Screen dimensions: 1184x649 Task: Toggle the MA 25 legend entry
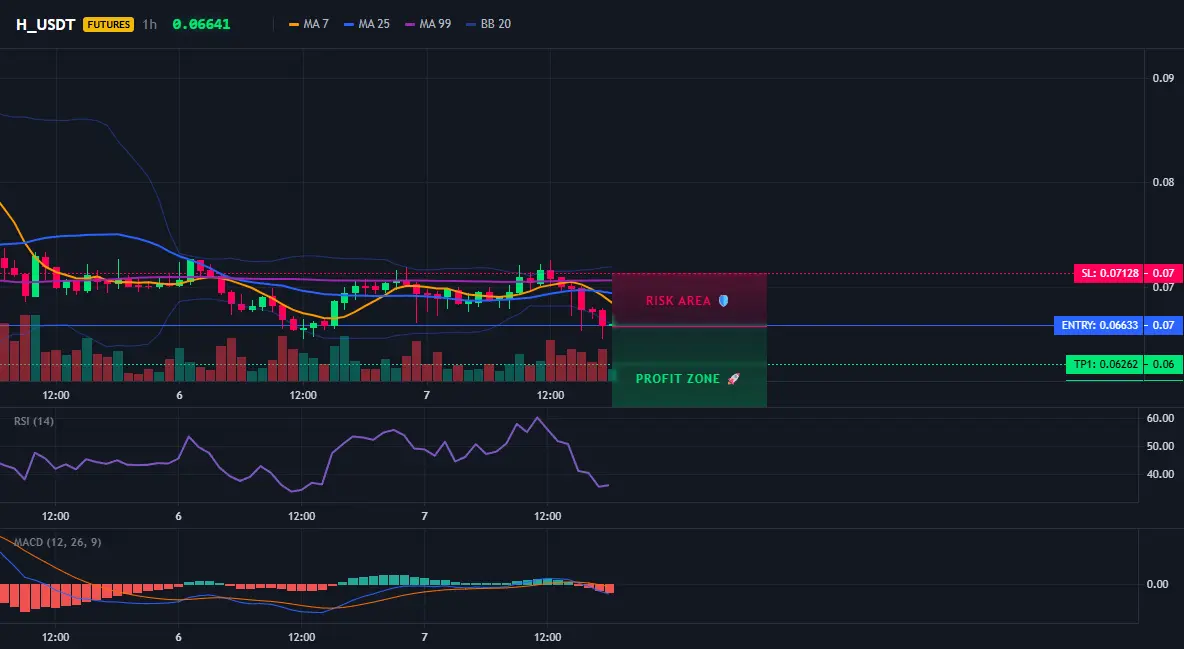tap(367, 24)
